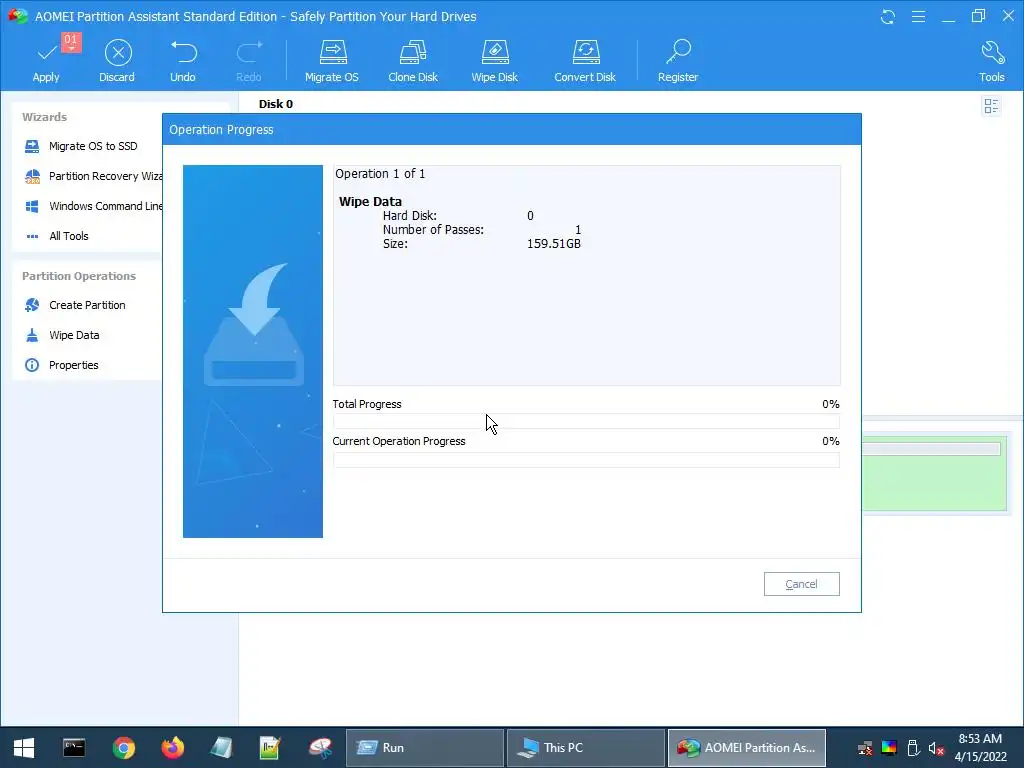Launch Chrome from the taskbar
Screen dimensions: 1024x768
123,748
